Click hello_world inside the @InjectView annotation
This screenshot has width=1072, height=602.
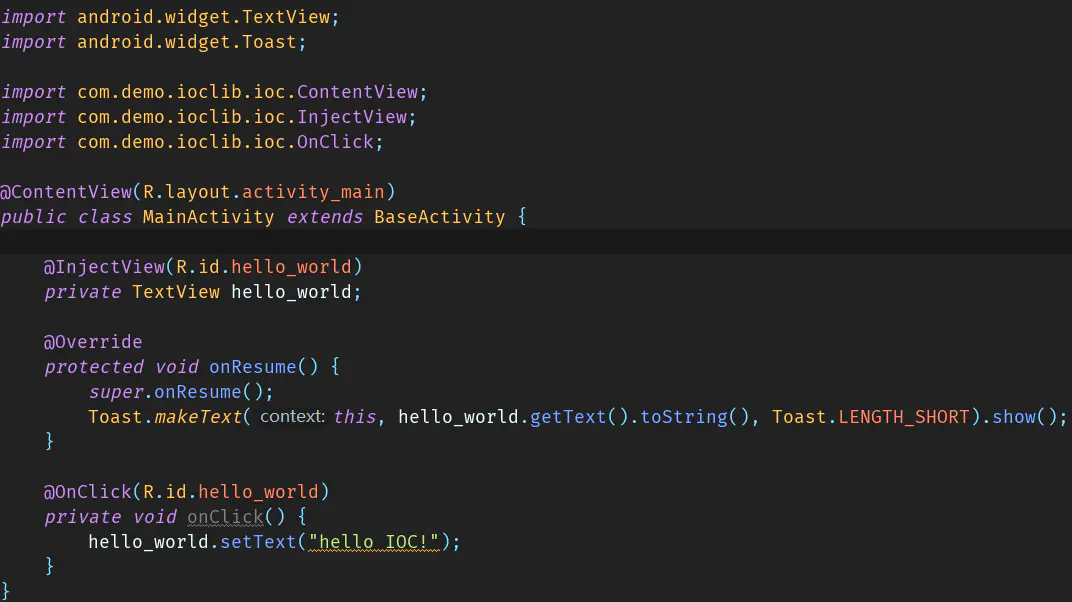point(291,267)
